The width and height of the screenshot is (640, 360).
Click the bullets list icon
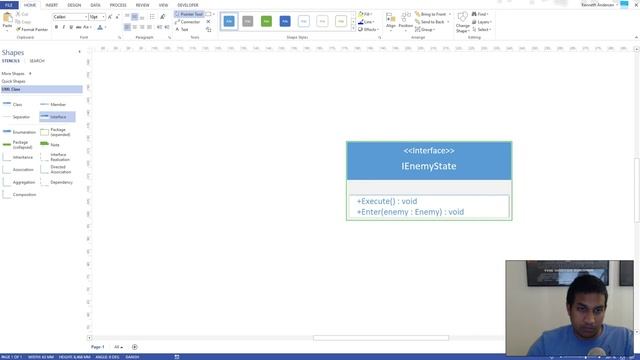click(152, 17)
